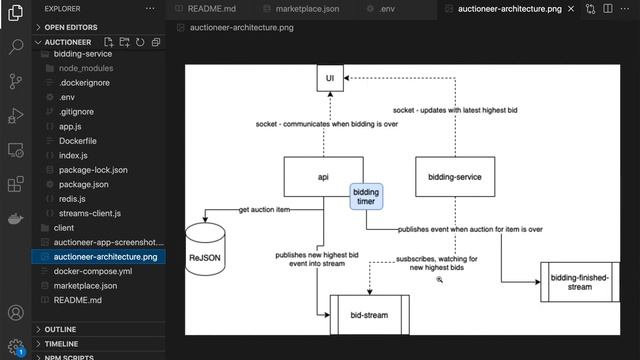Open Explorer more actions ellipsis

(150, 9)
